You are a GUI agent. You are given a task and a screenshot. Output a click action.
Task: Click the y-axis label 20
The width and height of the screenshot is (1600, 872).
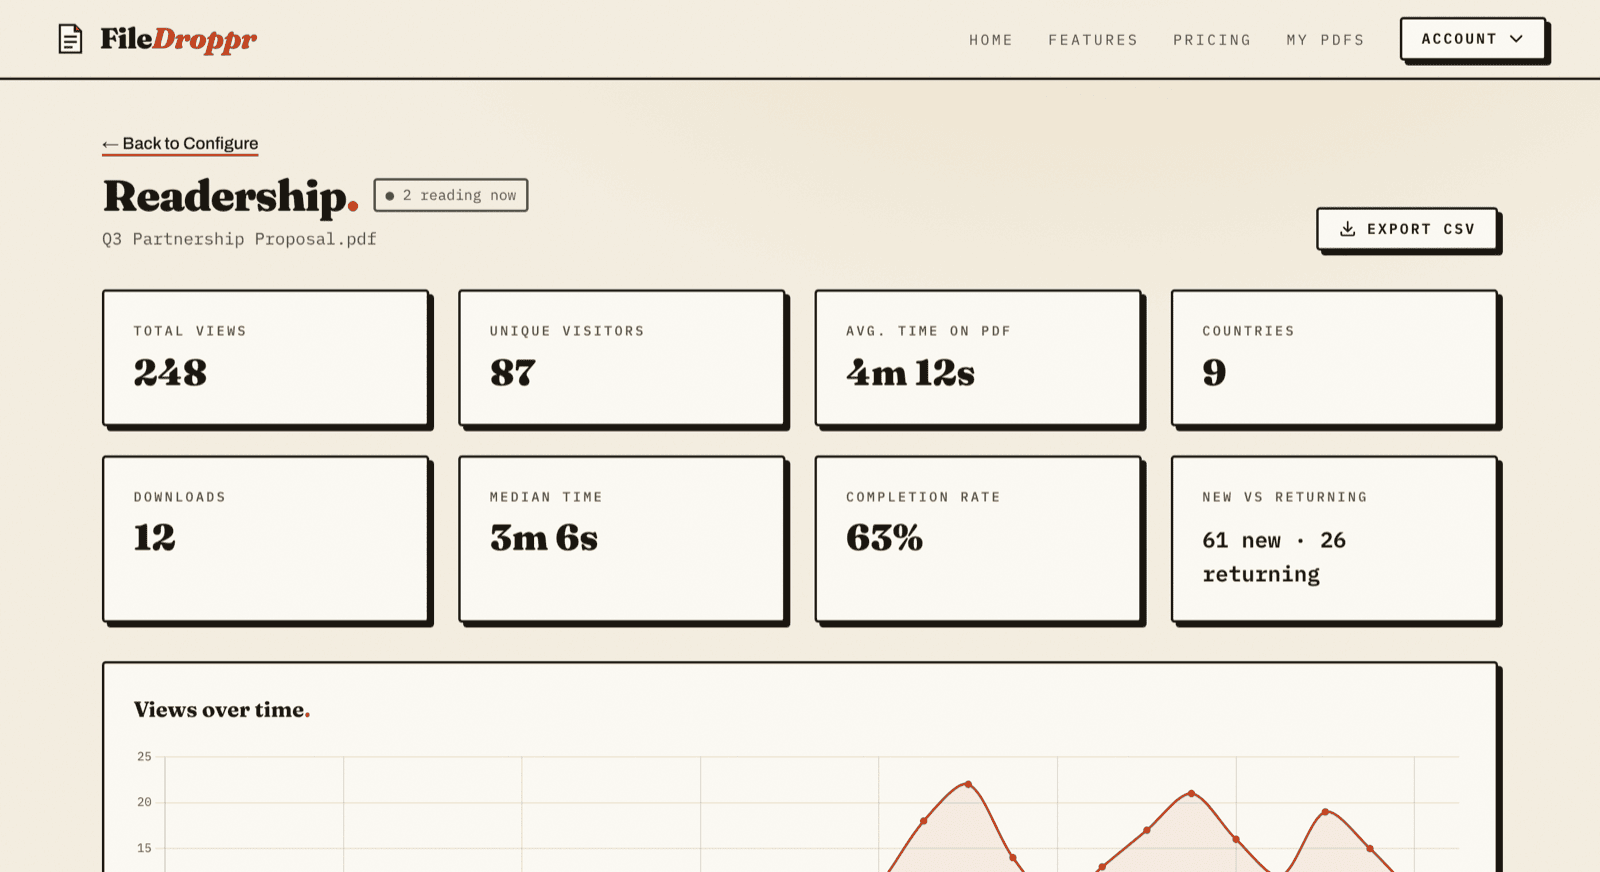(144, 802)
